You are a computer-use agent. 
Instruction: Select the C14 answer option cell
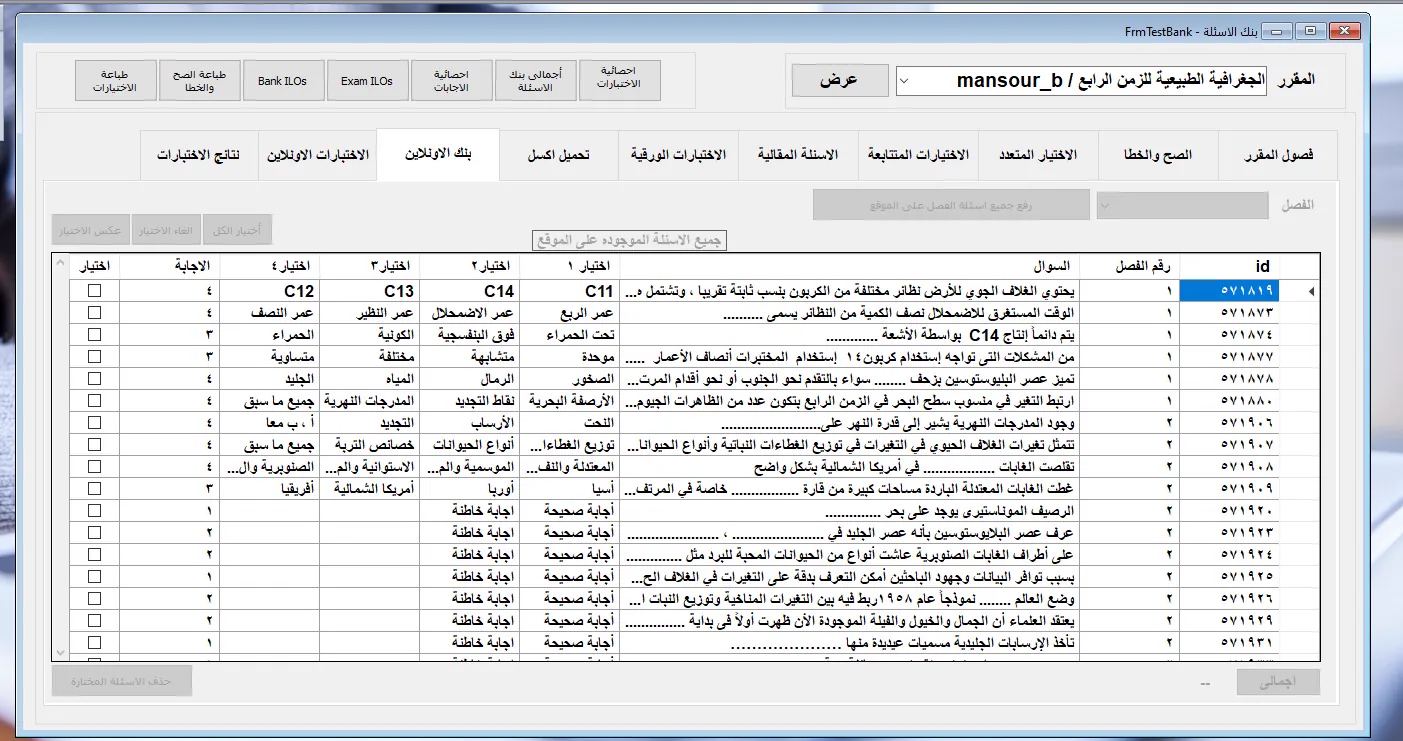[470, 290]
